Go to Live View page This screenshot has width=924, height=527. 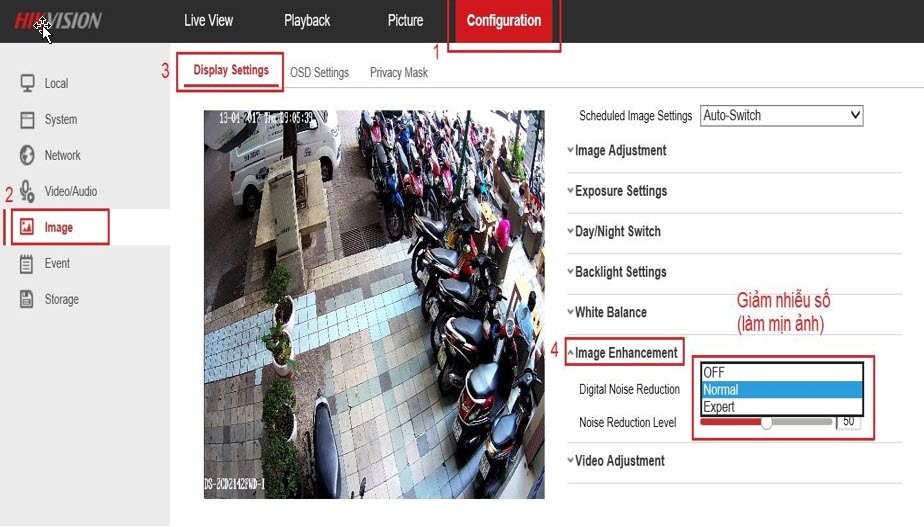click(208, 21)
